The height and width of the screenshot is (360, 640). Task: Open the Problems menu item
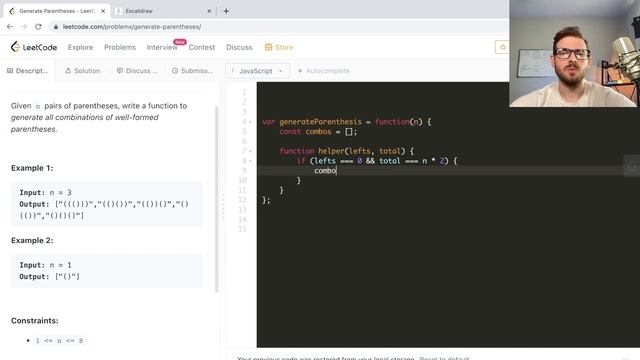click(120, 47)
